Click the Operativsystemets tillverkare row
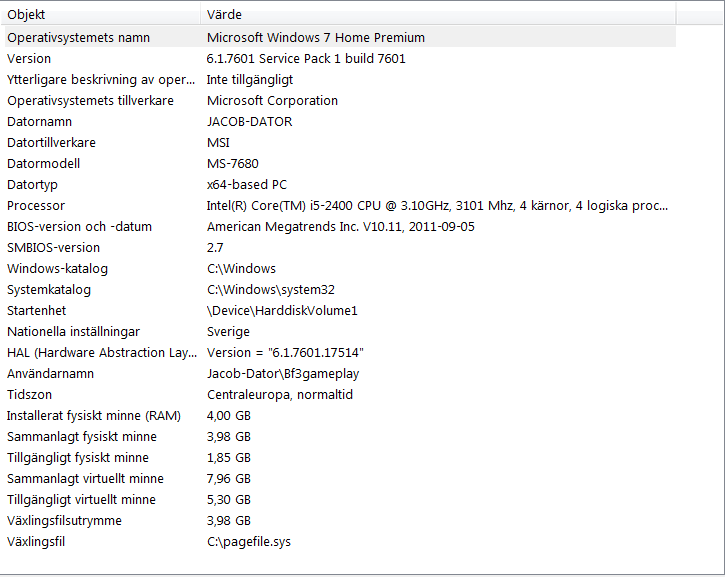 click(x=90, y=100)
